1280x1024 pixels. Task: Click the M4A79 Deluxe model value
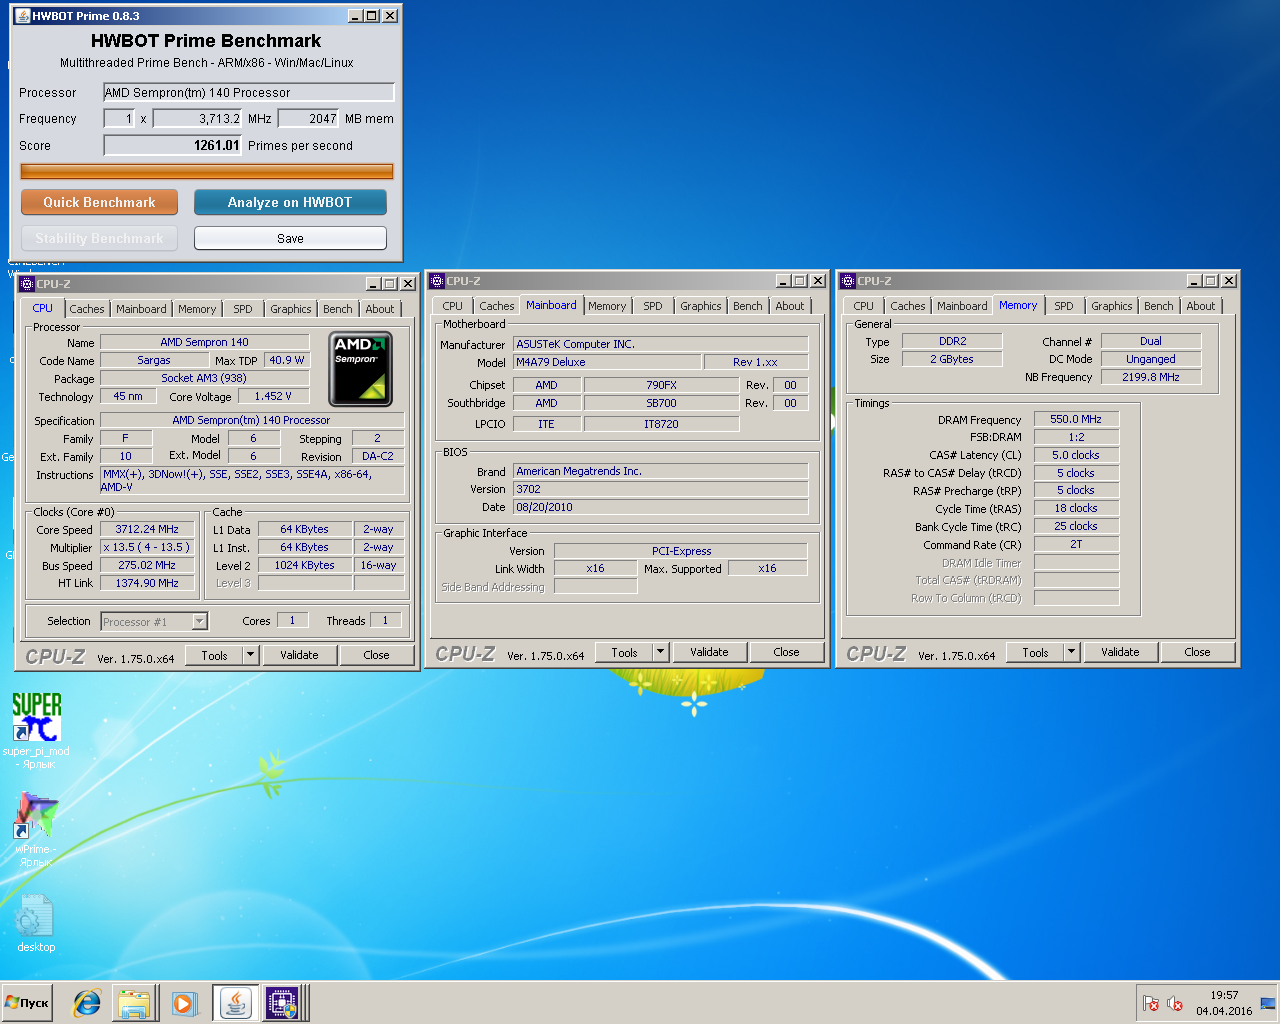[x=606, y=362]
